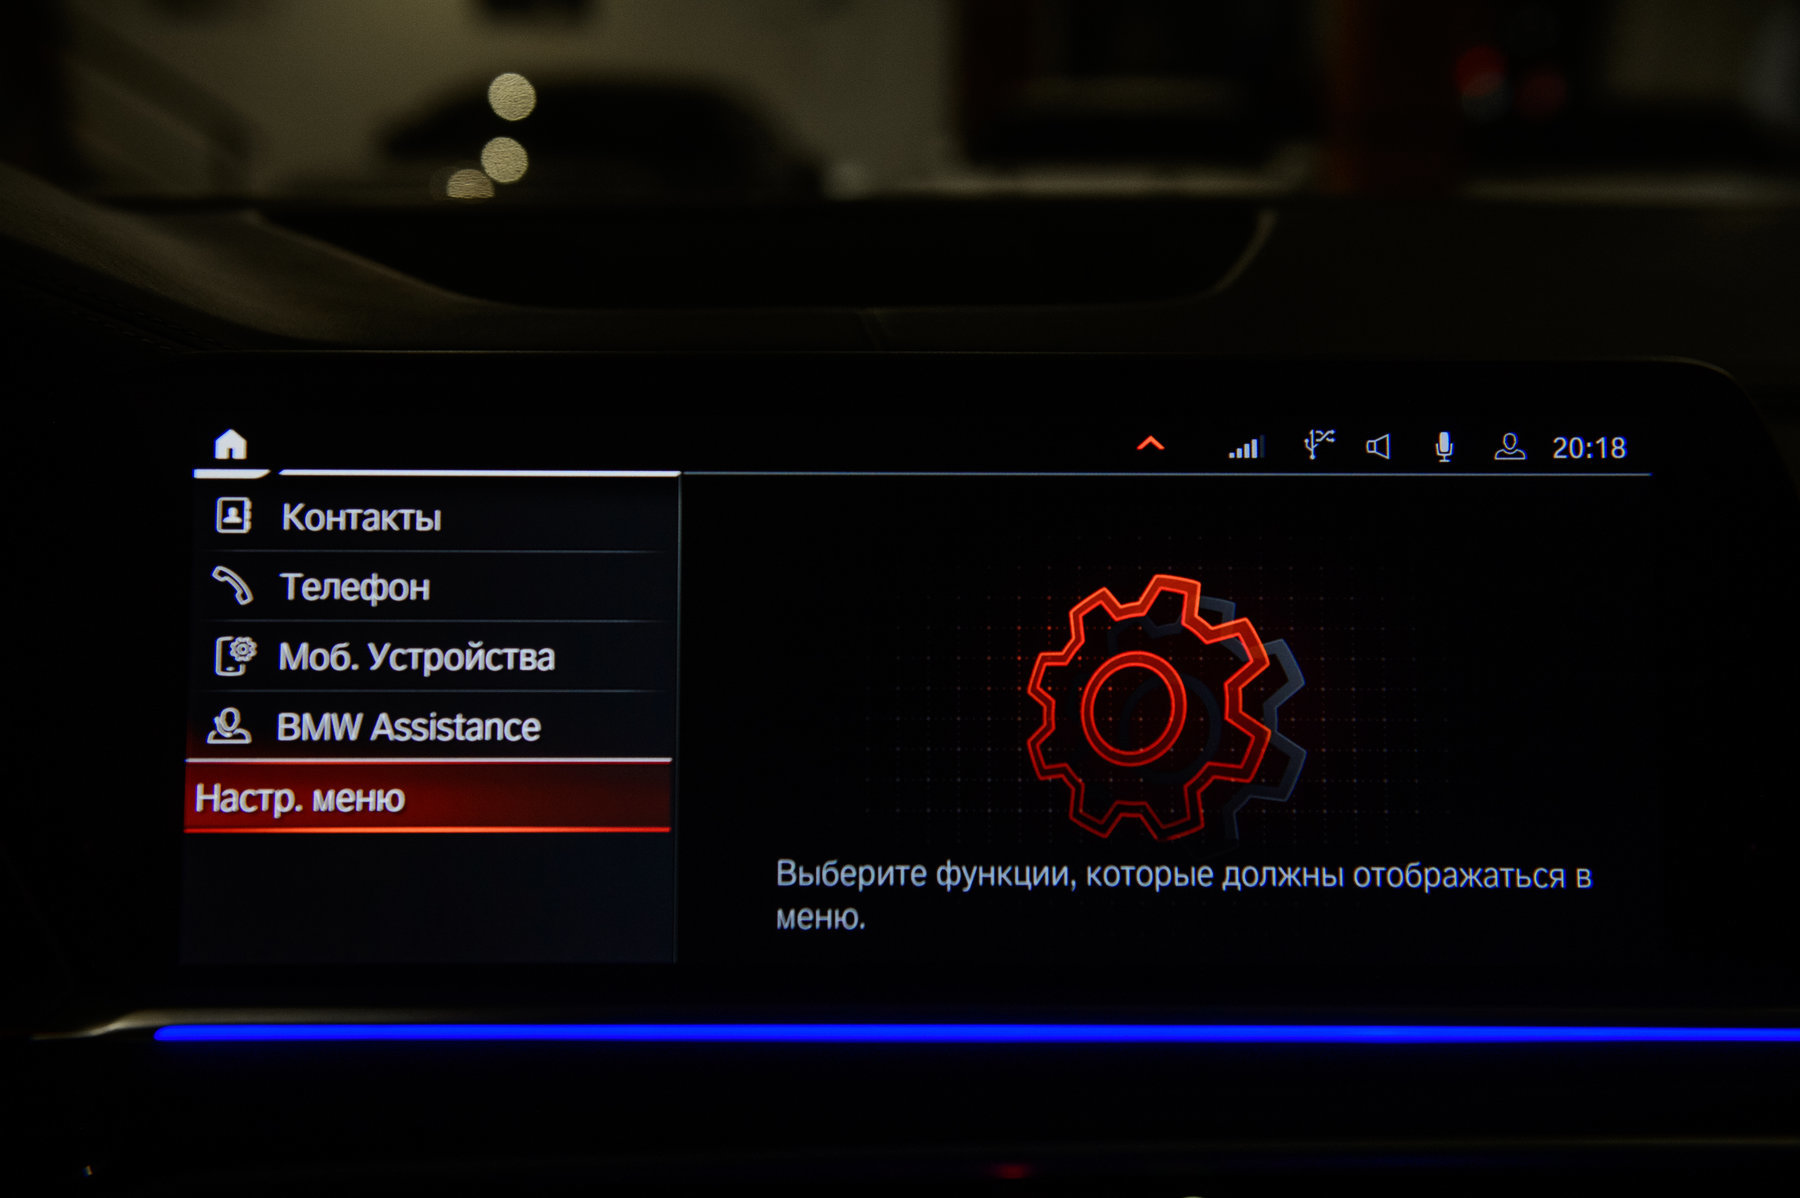Tap the Выберите функции description text
Screen dimensions: 1800x1198
[1182, 894]
